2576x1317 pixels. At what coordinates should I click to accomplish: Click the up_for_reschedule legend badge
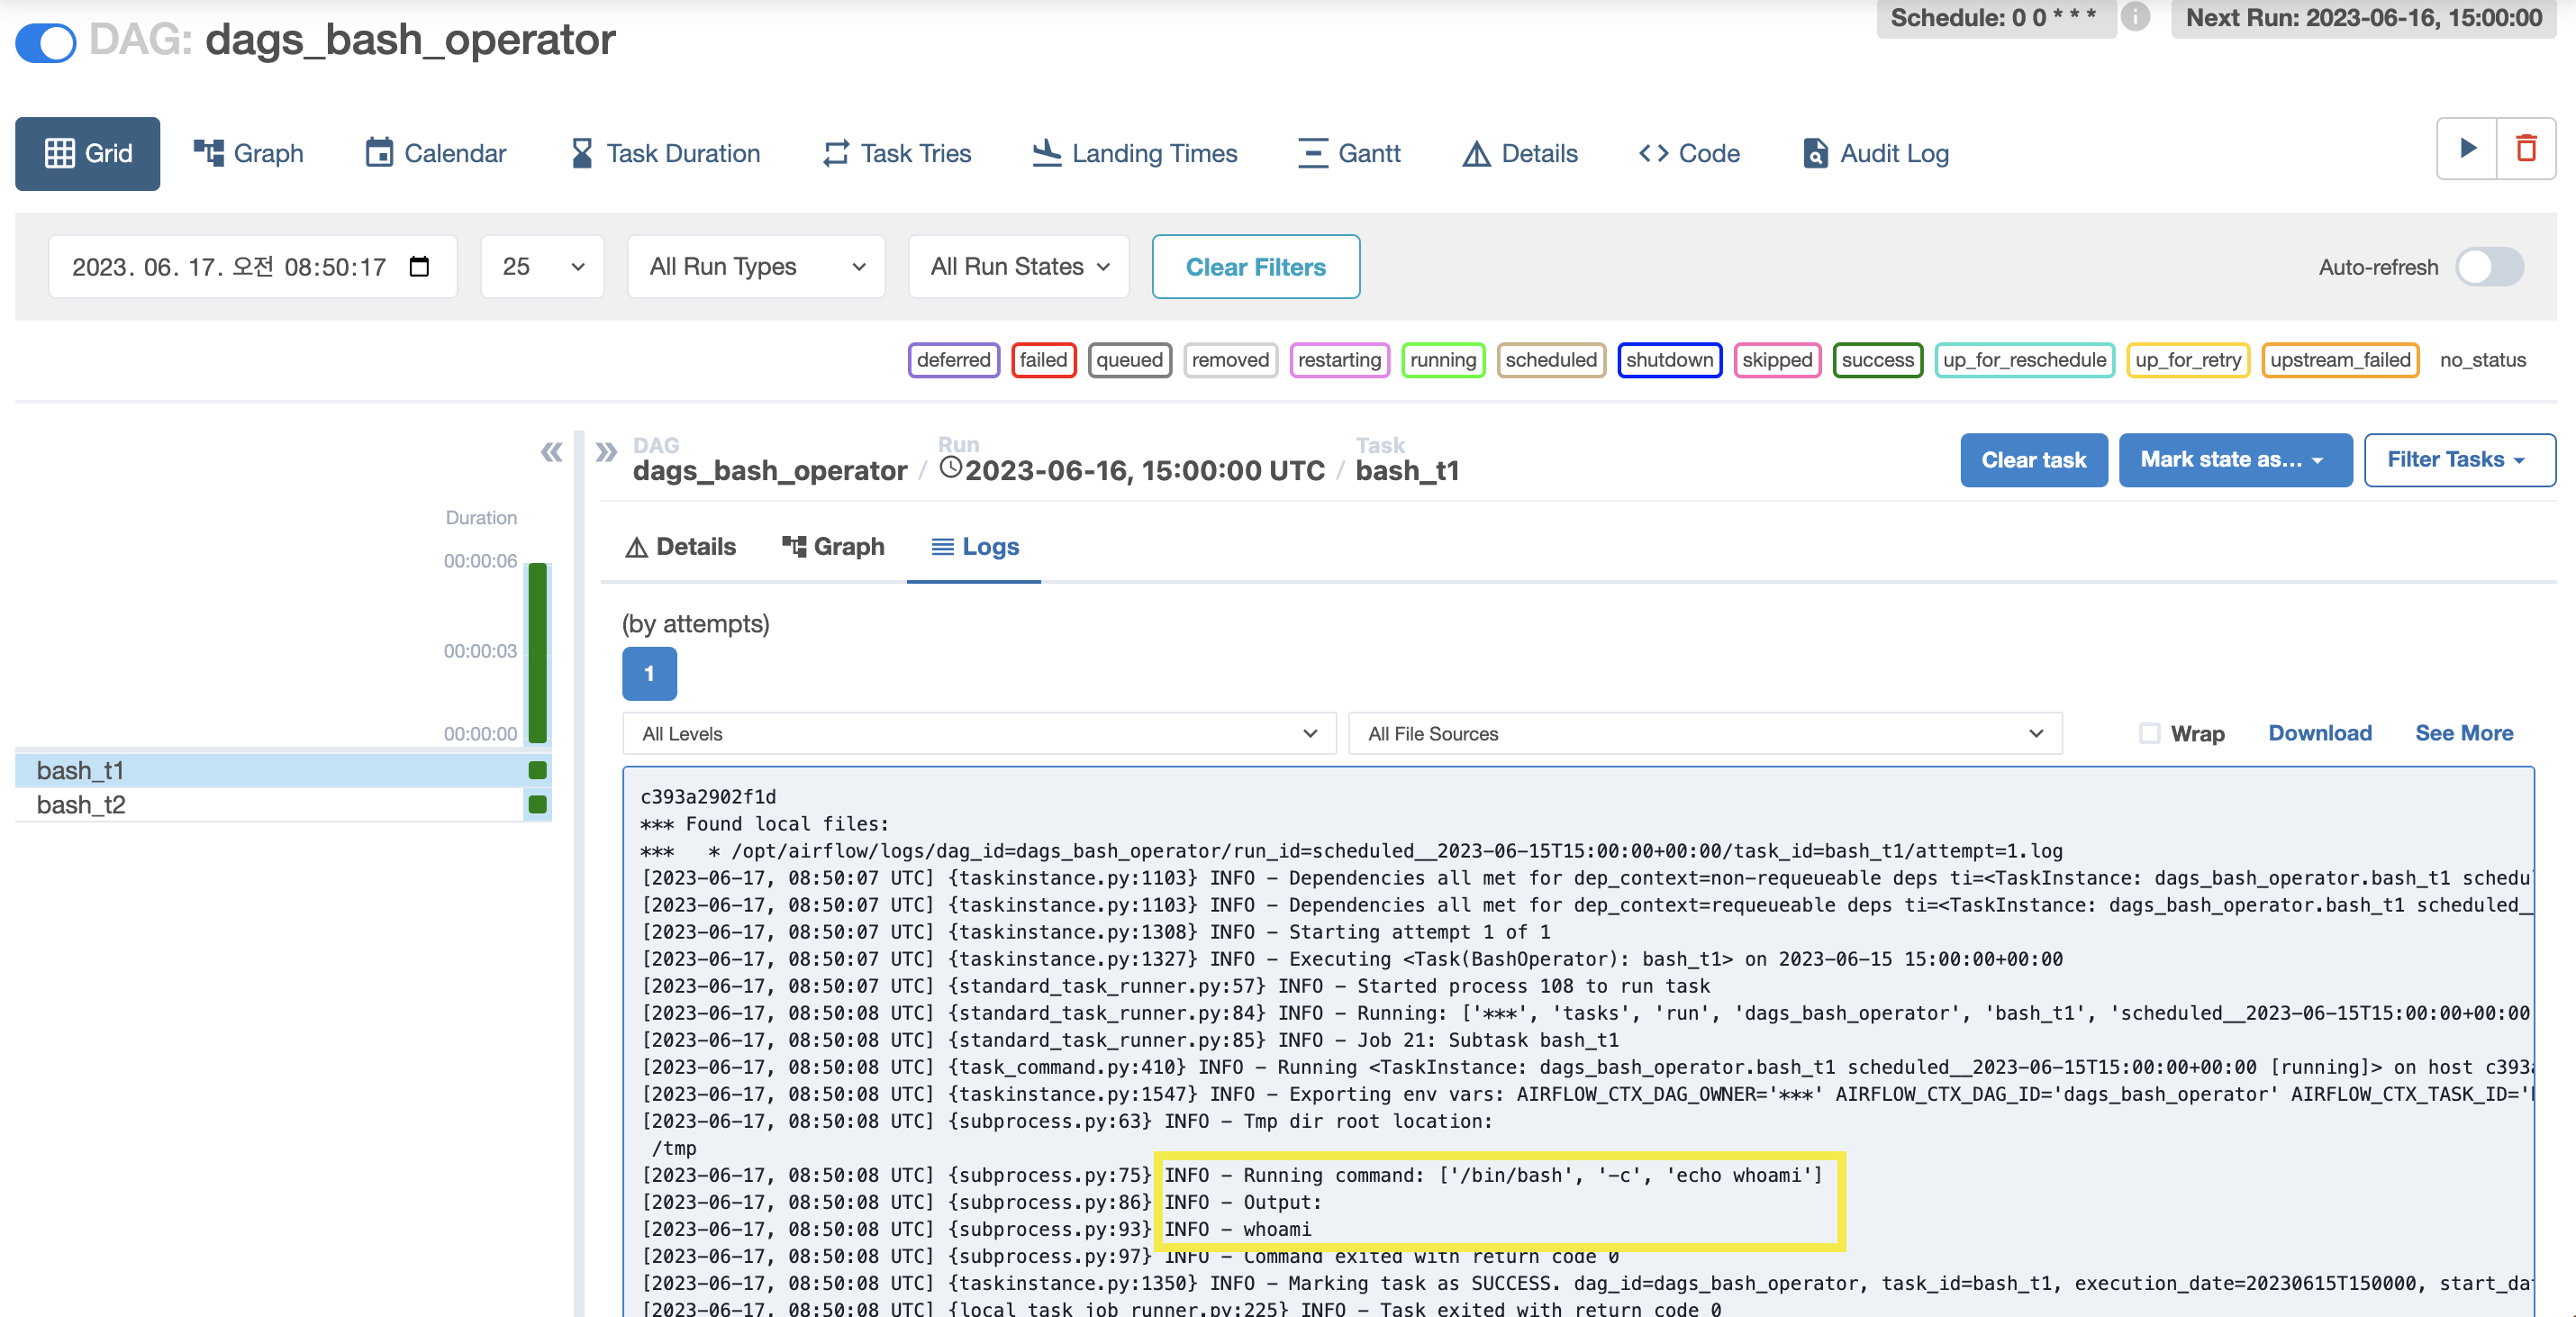click(2024, 360)
